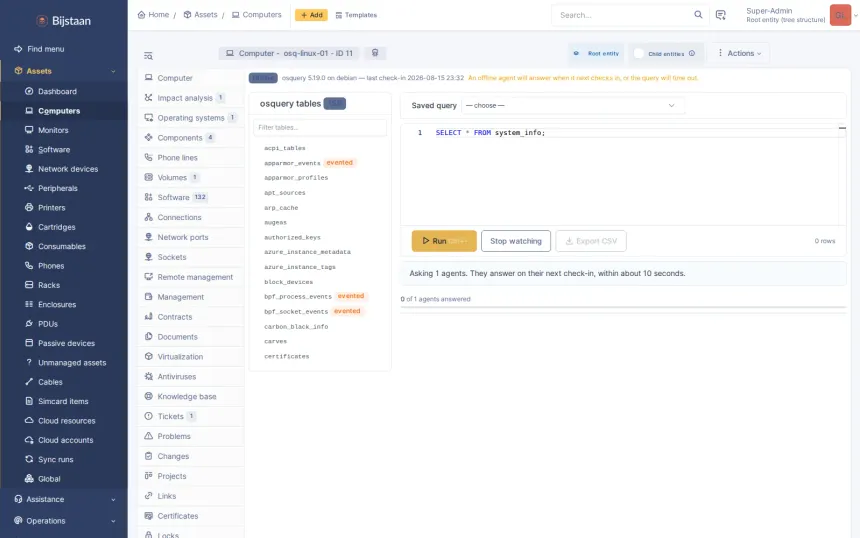
Task: Open the Remote management tab
Action: click(x=191, y=277)
